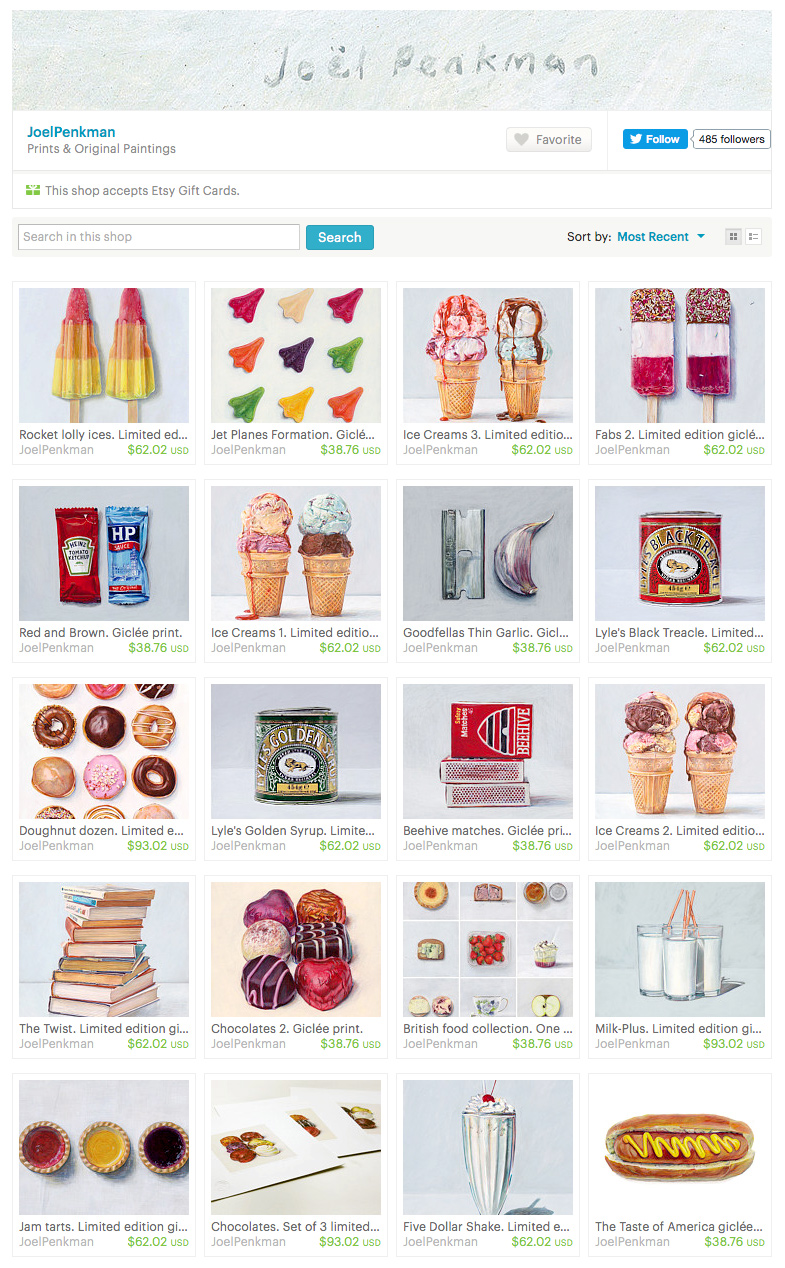Open the Rocket lolly ices thumbnail
Viewport: 785px width, 1268px height.
(x=104, y=356)
